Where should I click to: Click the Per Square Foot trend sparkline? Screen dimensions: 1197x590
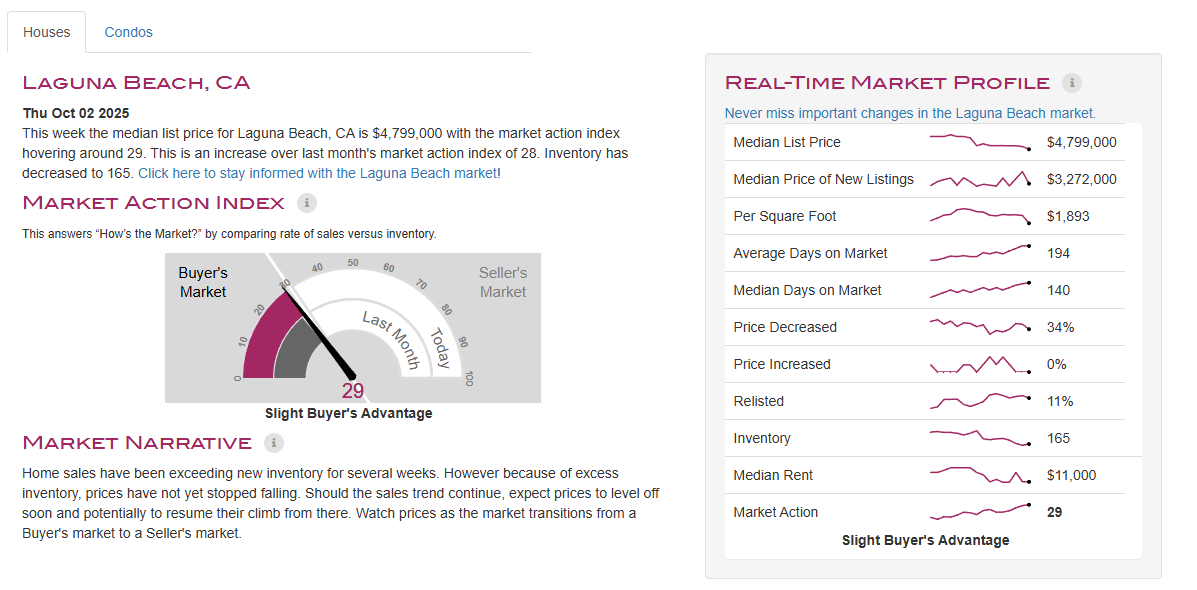point(980,216)
